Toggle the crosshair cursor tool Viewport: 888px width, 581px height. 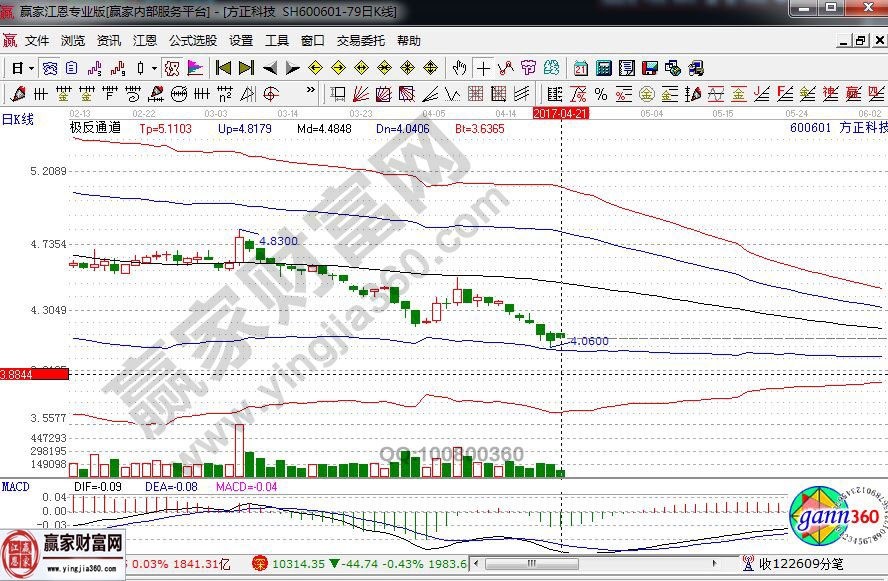[483, 68]
